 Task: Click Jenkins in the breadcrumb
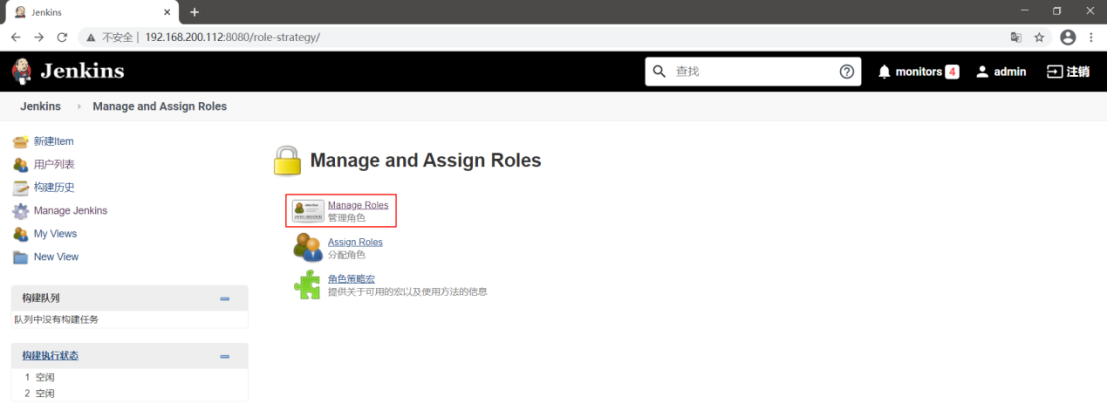pos(40,107)
